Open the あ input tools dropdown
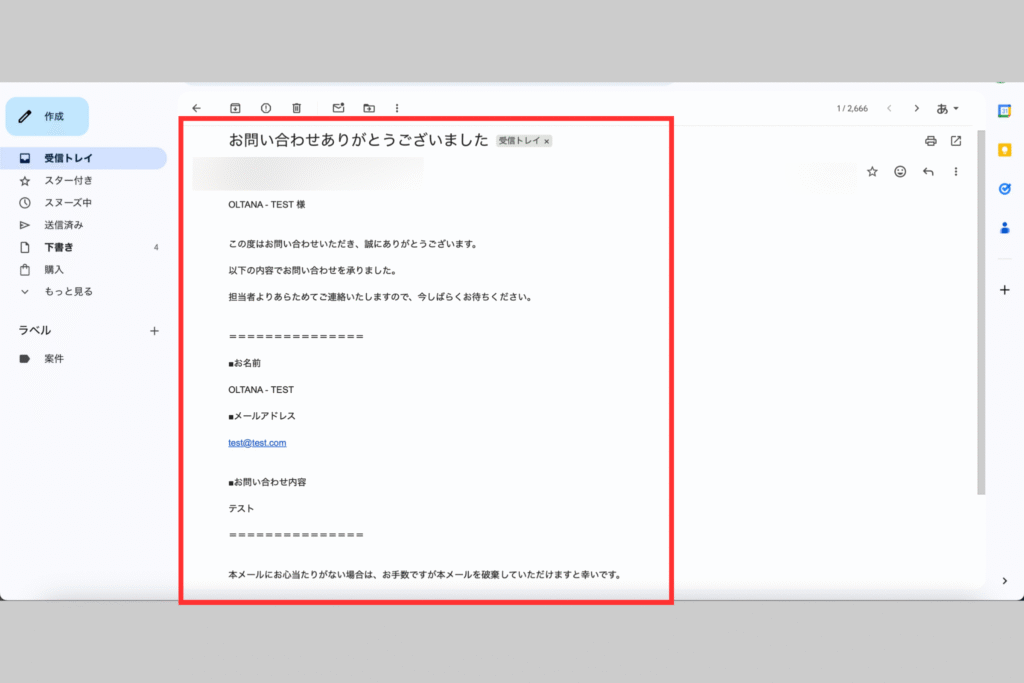Viewport: 1024px width, 683px height. tap(947, 108)
